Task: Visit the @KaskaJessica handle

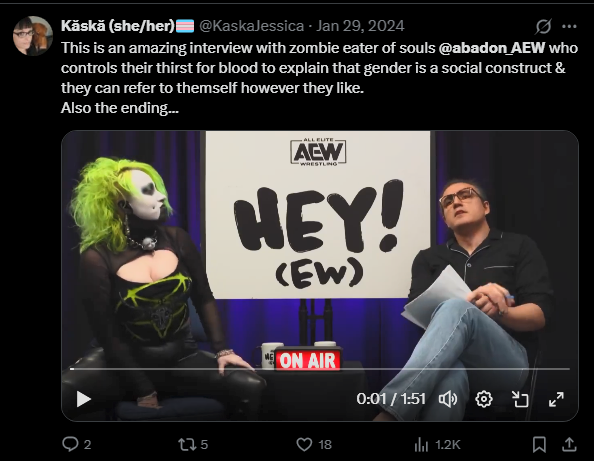Action: coord(252,26)
